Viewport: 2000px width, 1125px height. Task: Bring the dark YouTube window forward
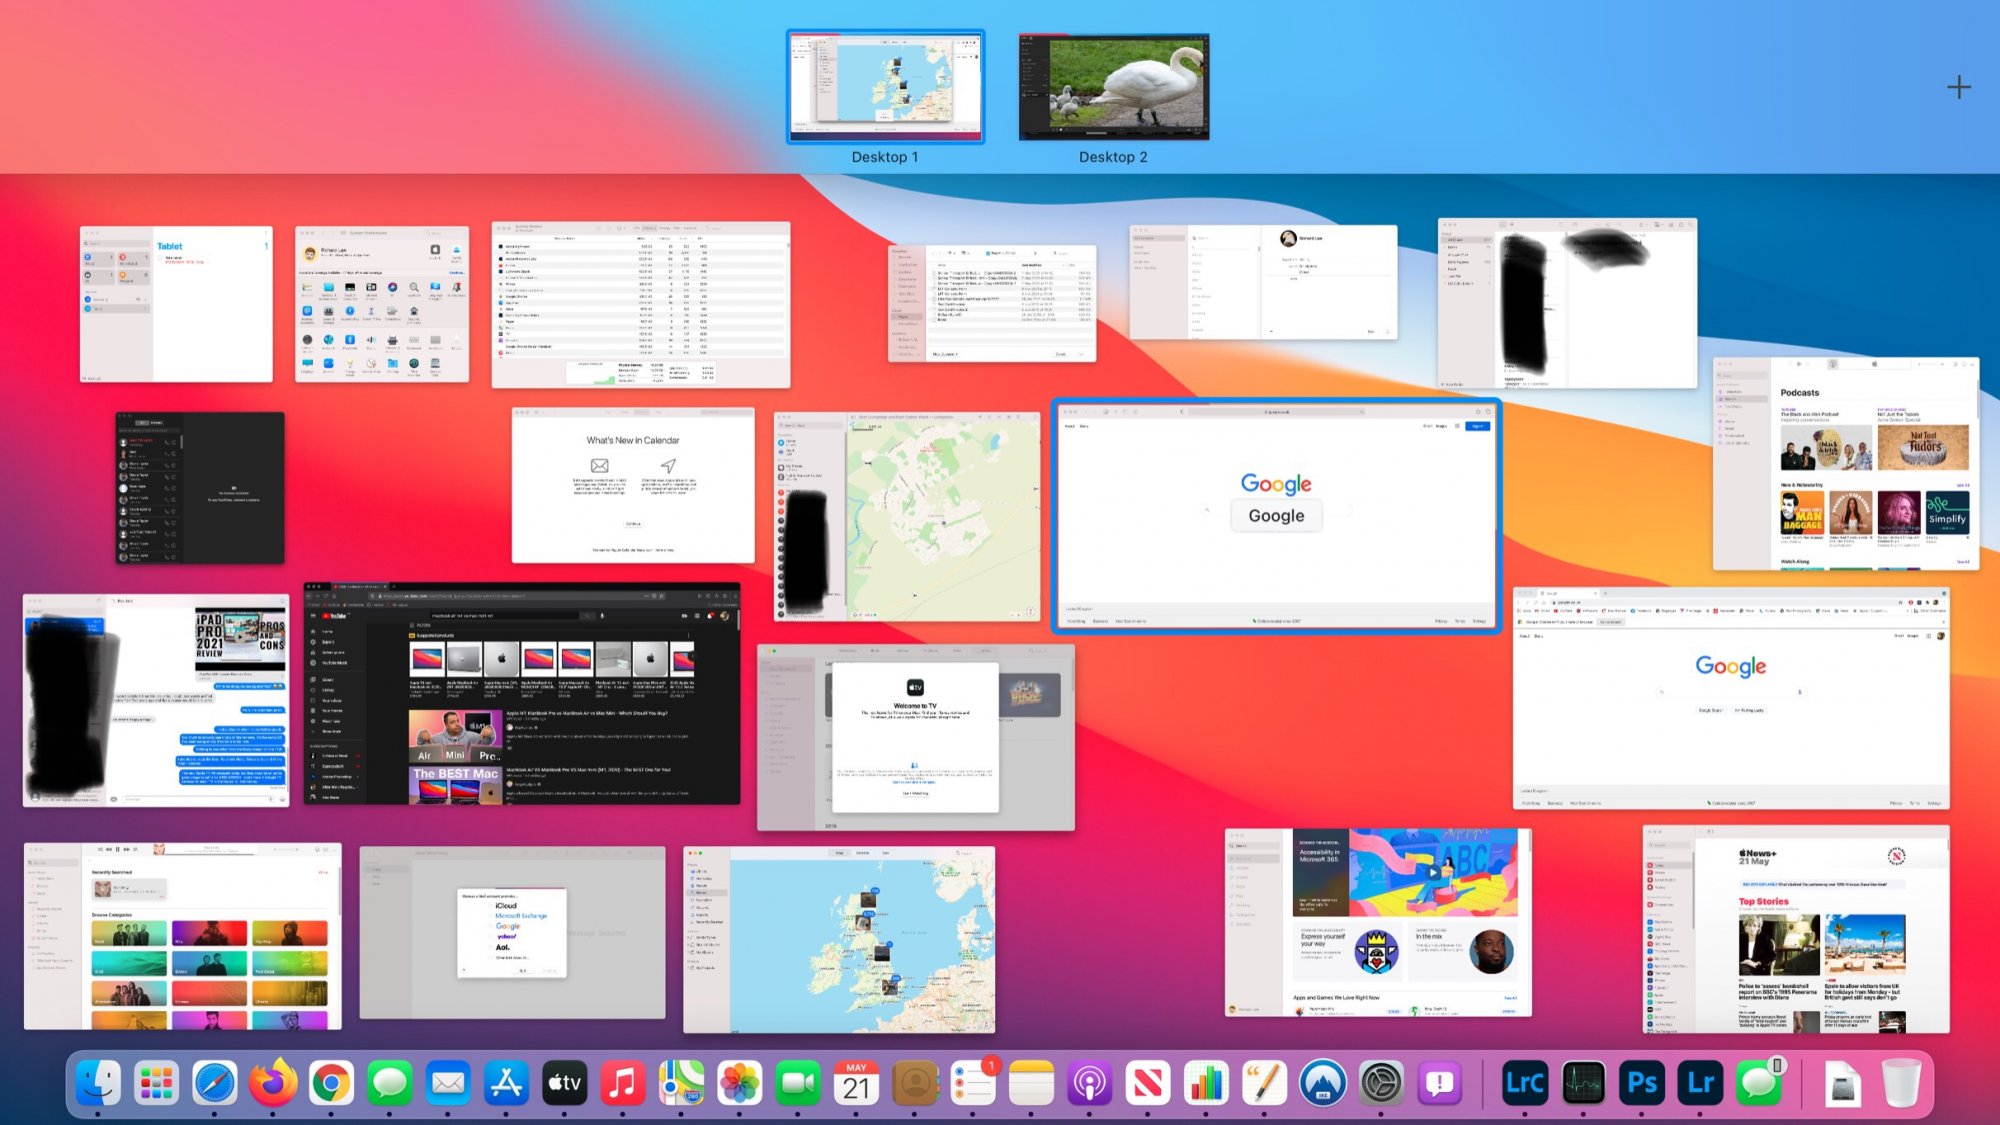tap(522, 693)
